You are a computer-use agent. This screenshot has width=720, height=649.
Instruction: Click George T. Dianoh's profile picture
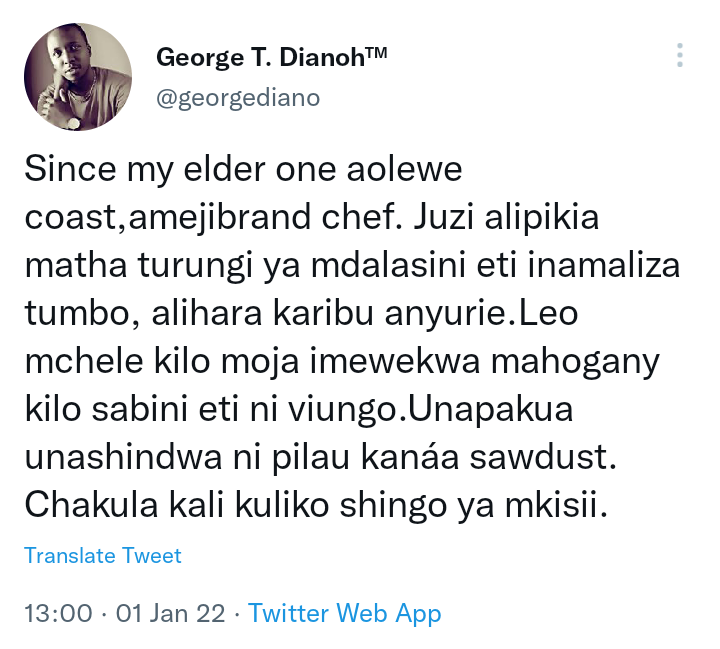pos(78,77)
